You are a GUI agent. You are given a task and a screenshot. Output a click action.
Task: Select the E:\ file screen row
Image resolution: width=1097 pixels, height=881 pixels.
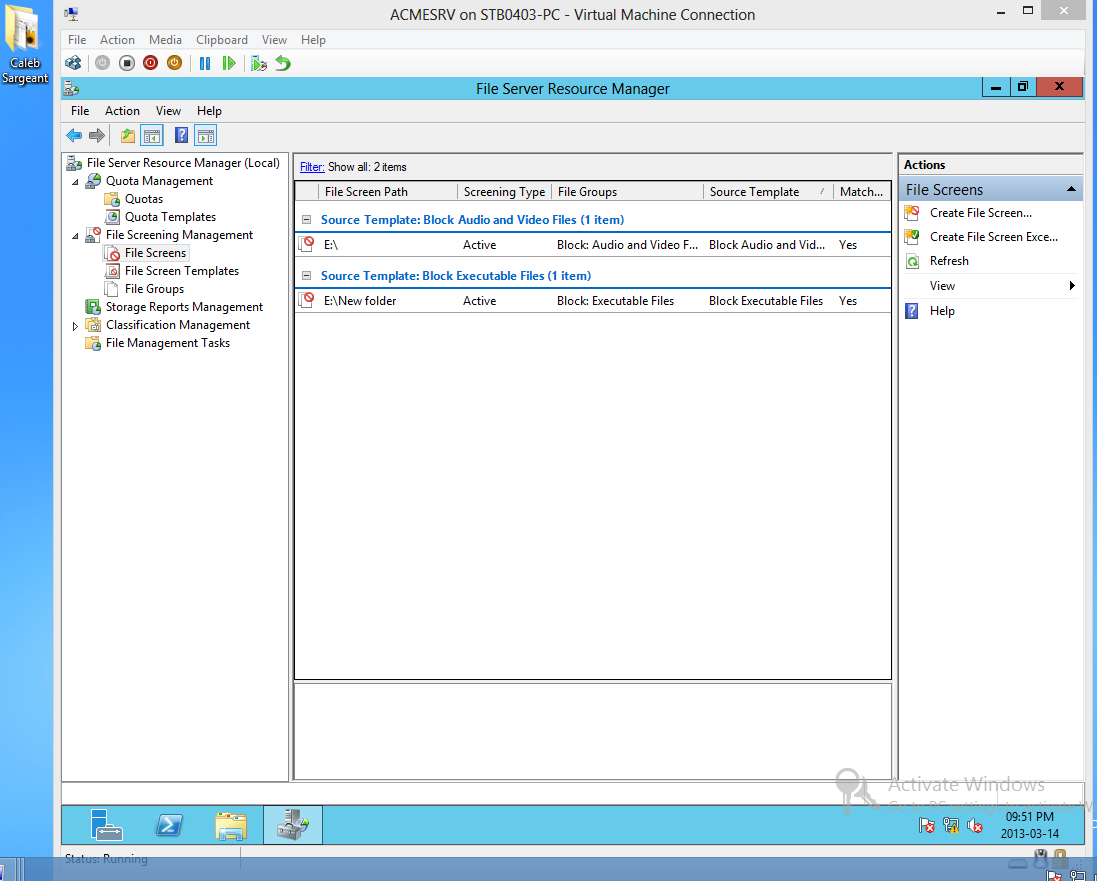point(593,244)
